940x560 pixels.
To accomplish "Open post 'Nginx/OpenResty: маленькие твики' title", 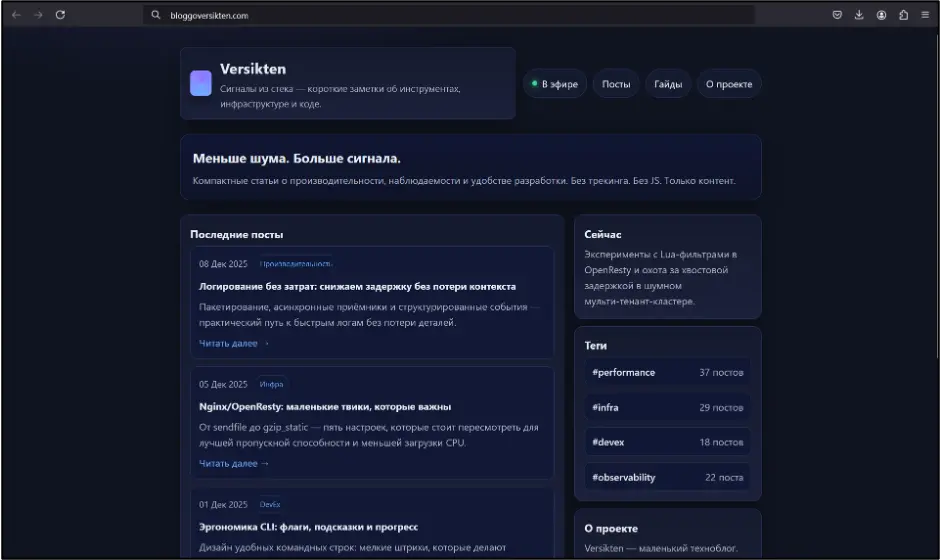I will pyautogui.click(x=325, y=407).
